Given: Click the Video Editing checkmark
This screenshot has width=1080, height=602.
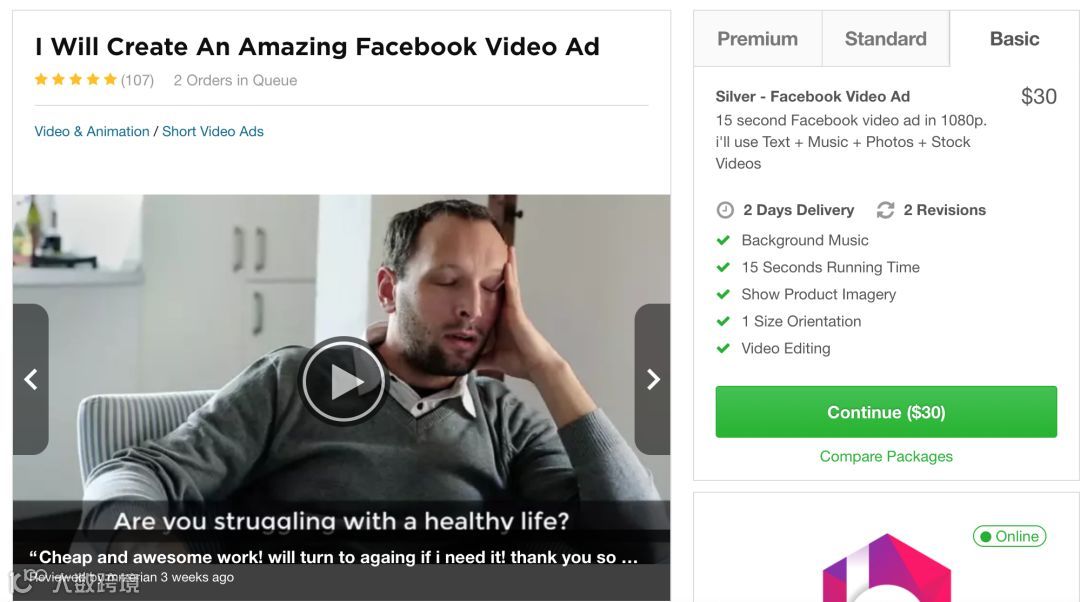Looking at the screenshot, I should point(723,349).
